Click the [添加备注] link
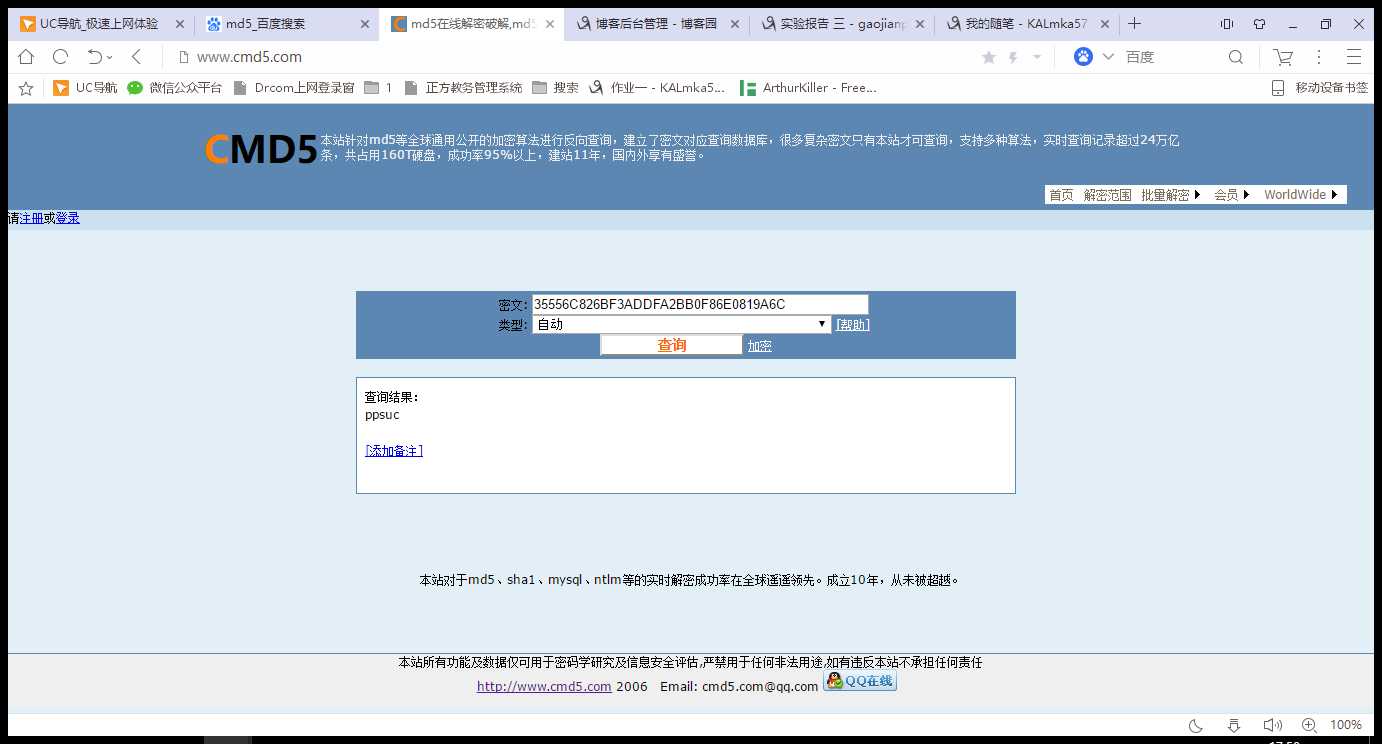 tap(394, 451)
